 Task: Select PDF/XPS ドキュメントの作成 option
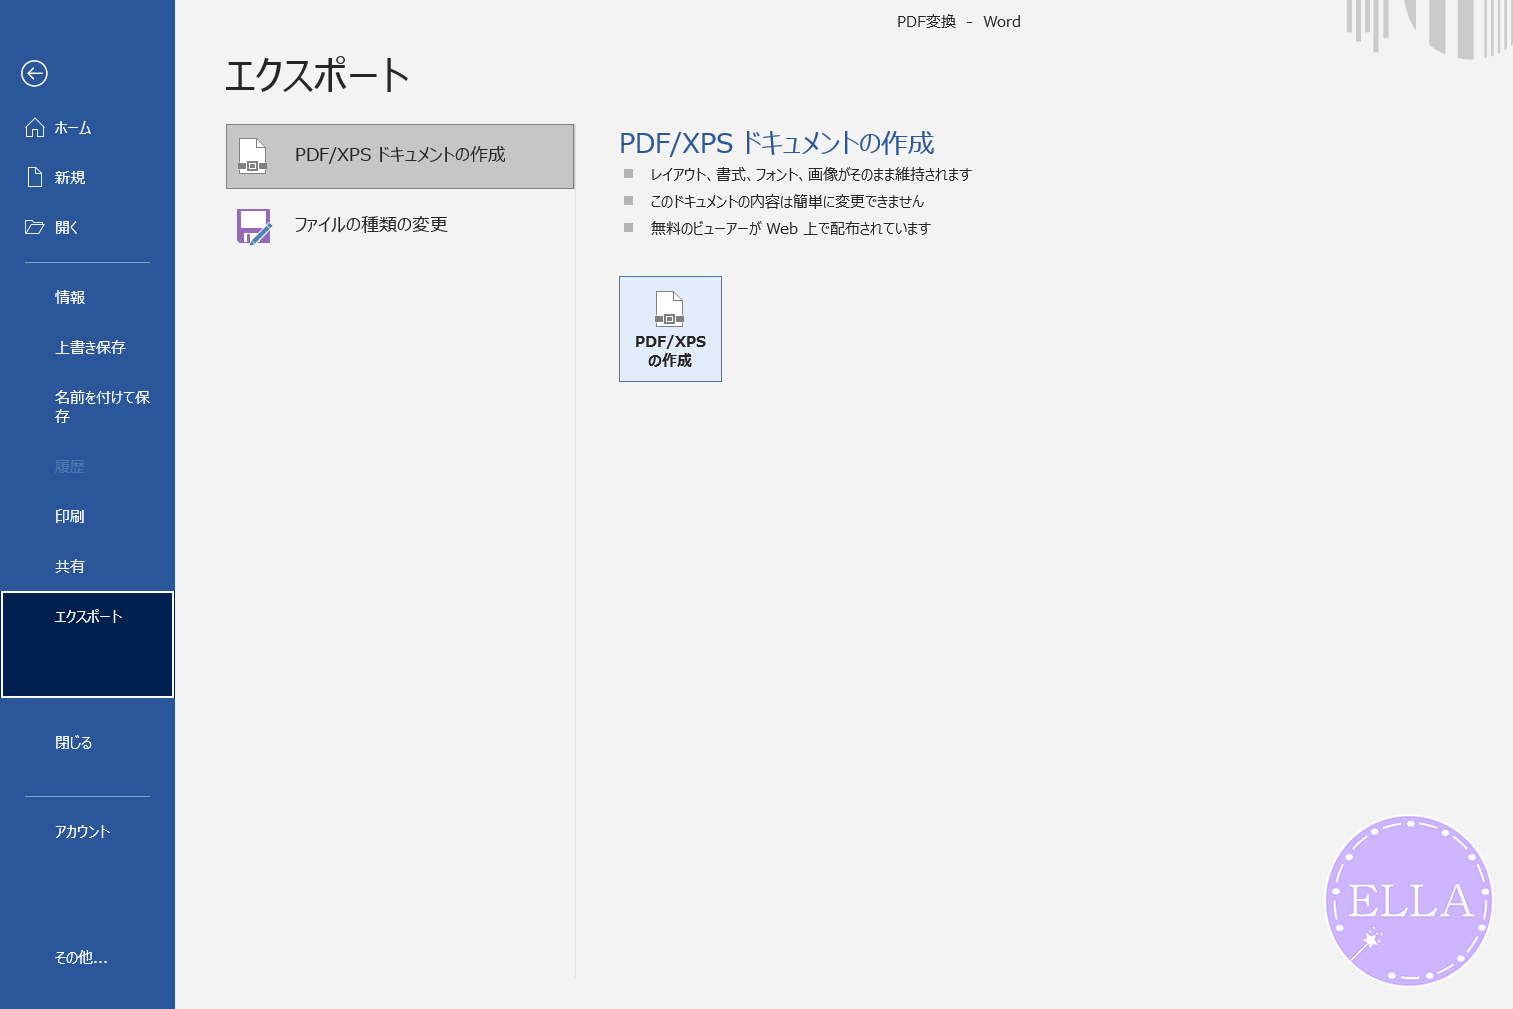400,156
